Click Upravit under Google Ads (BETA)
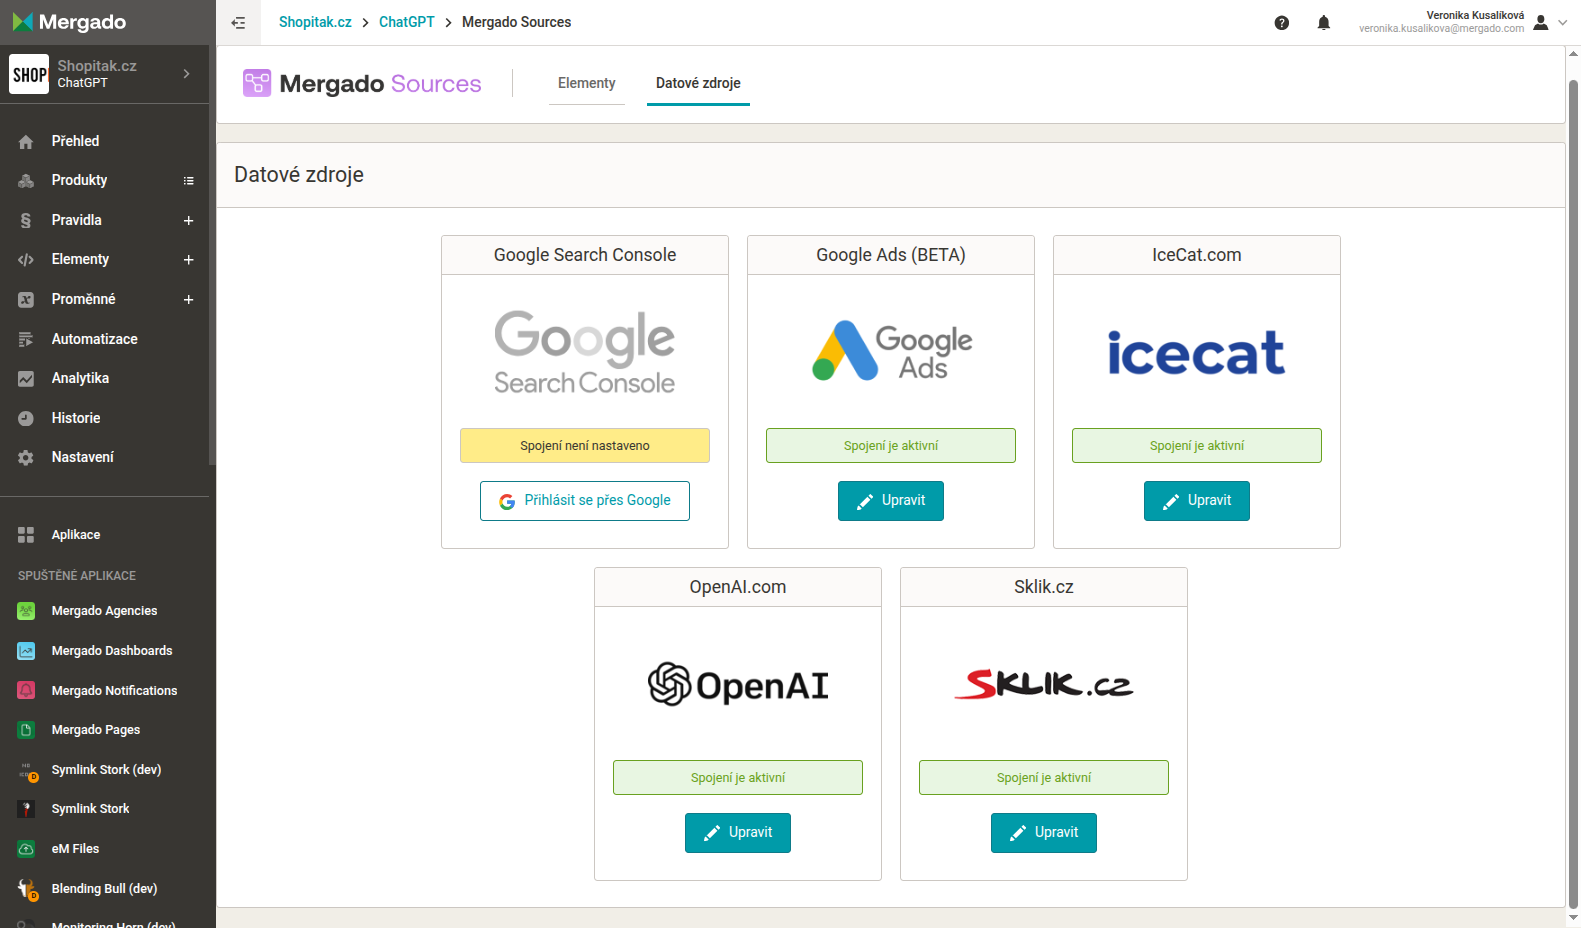The image size is (1581, 928). [x=891, y=501]
